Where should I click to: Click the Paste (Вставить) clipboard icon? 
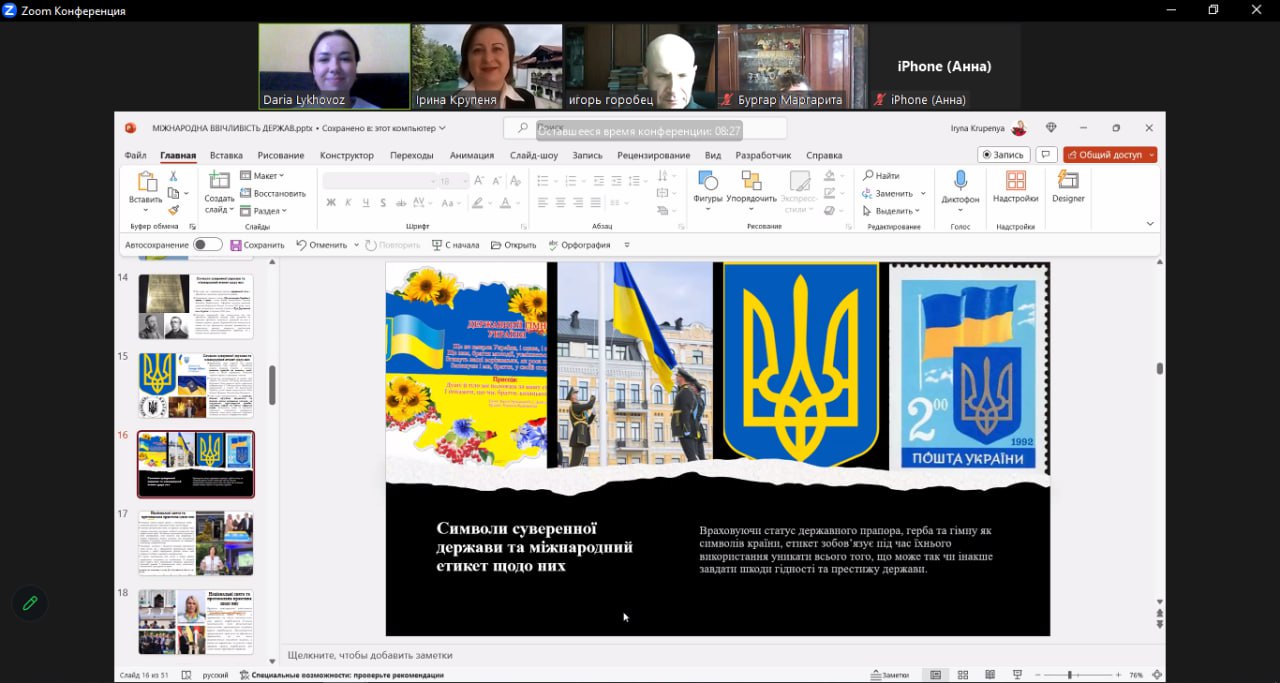pos(147,182)
